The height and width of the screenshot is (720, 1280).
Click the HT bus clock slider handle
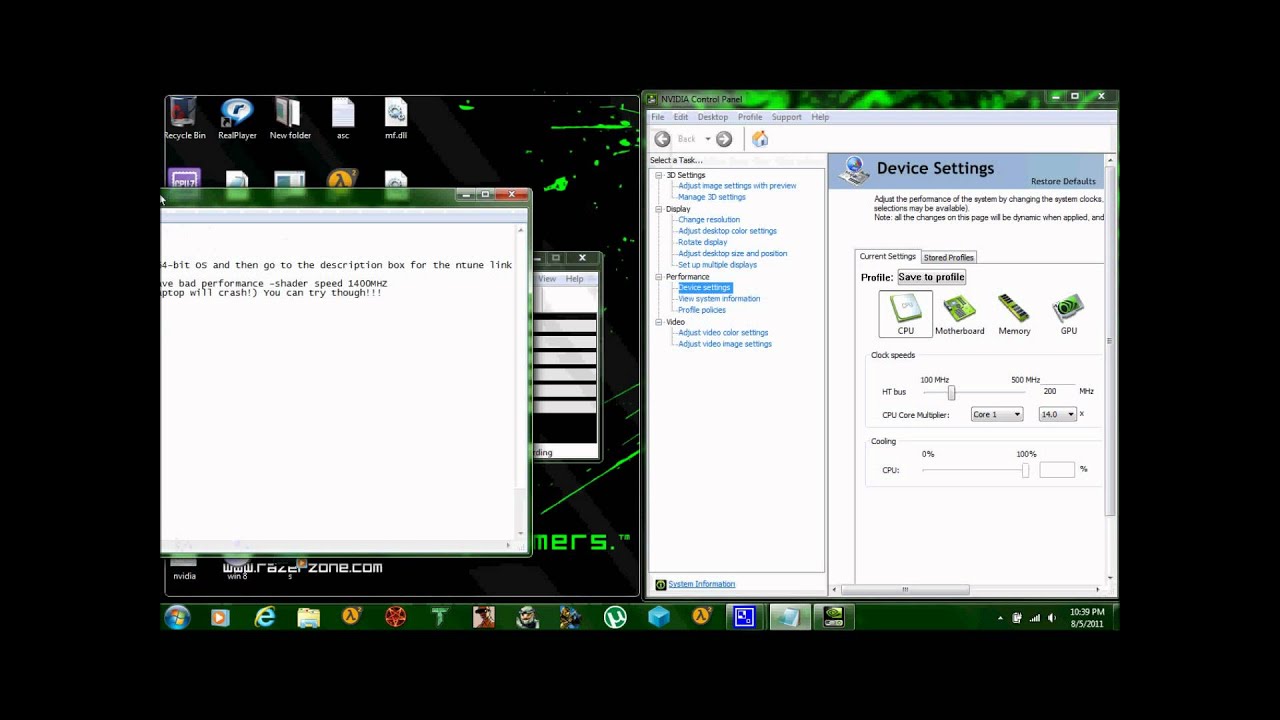[x=951, y=393]
